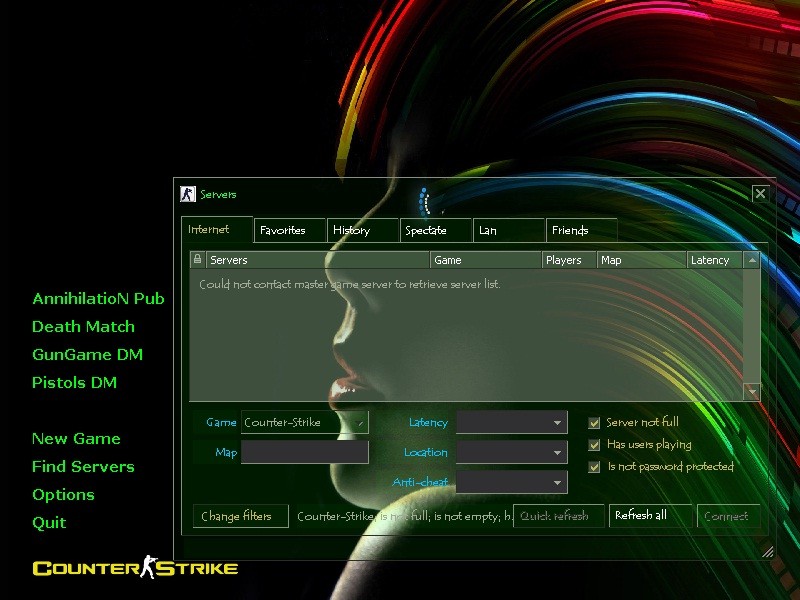
Task: Click the padlock icon in the server list header
Action: point(197,259)
